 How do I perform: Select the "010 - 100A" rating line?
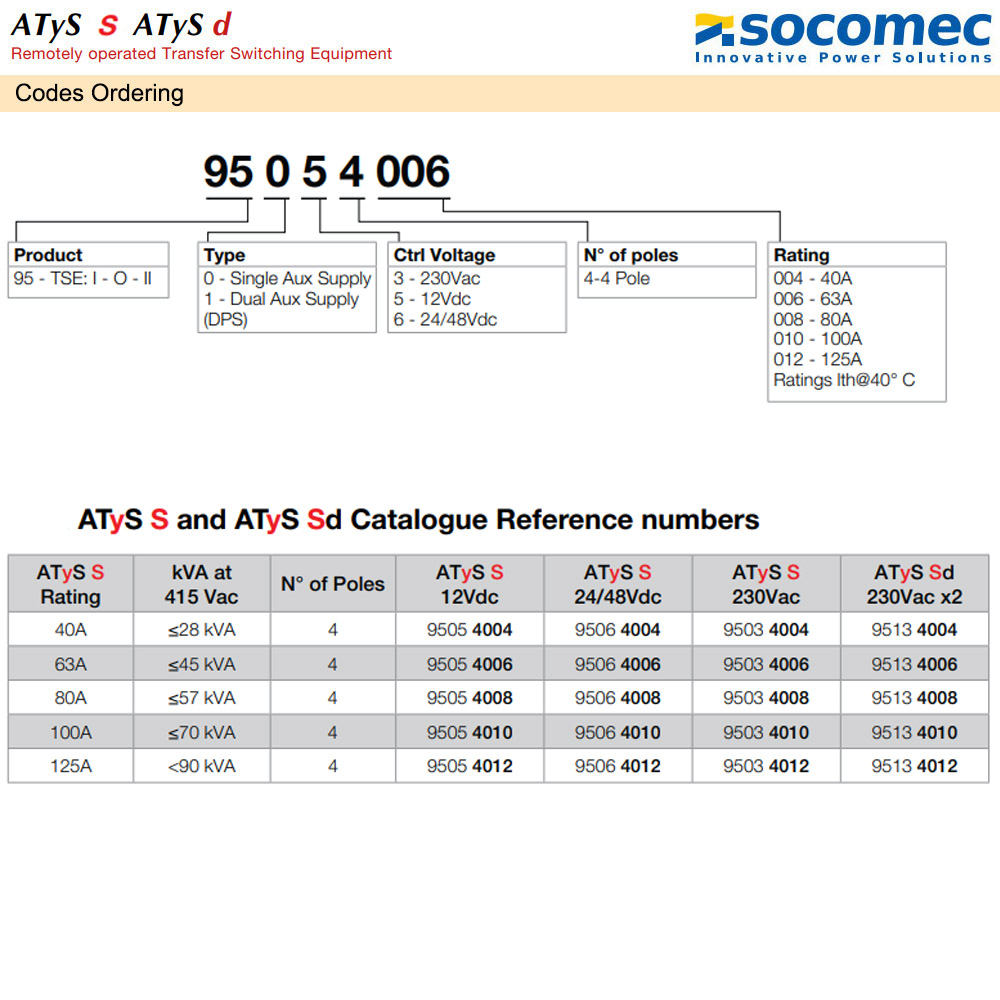coord(818,339)
